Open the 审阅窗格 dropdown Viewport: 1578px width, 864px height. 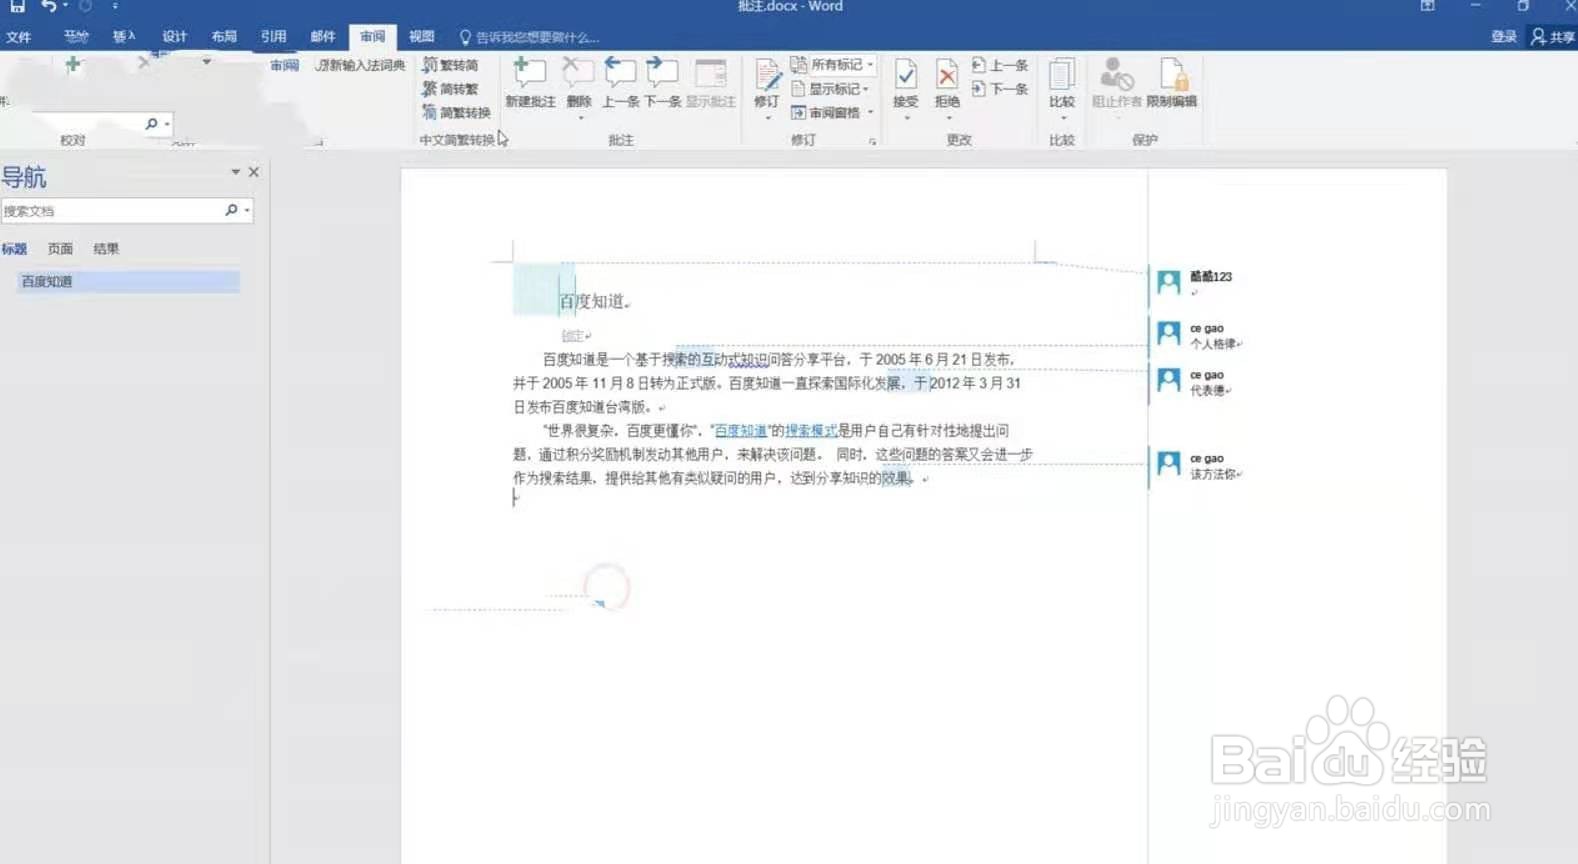(832, 112)
